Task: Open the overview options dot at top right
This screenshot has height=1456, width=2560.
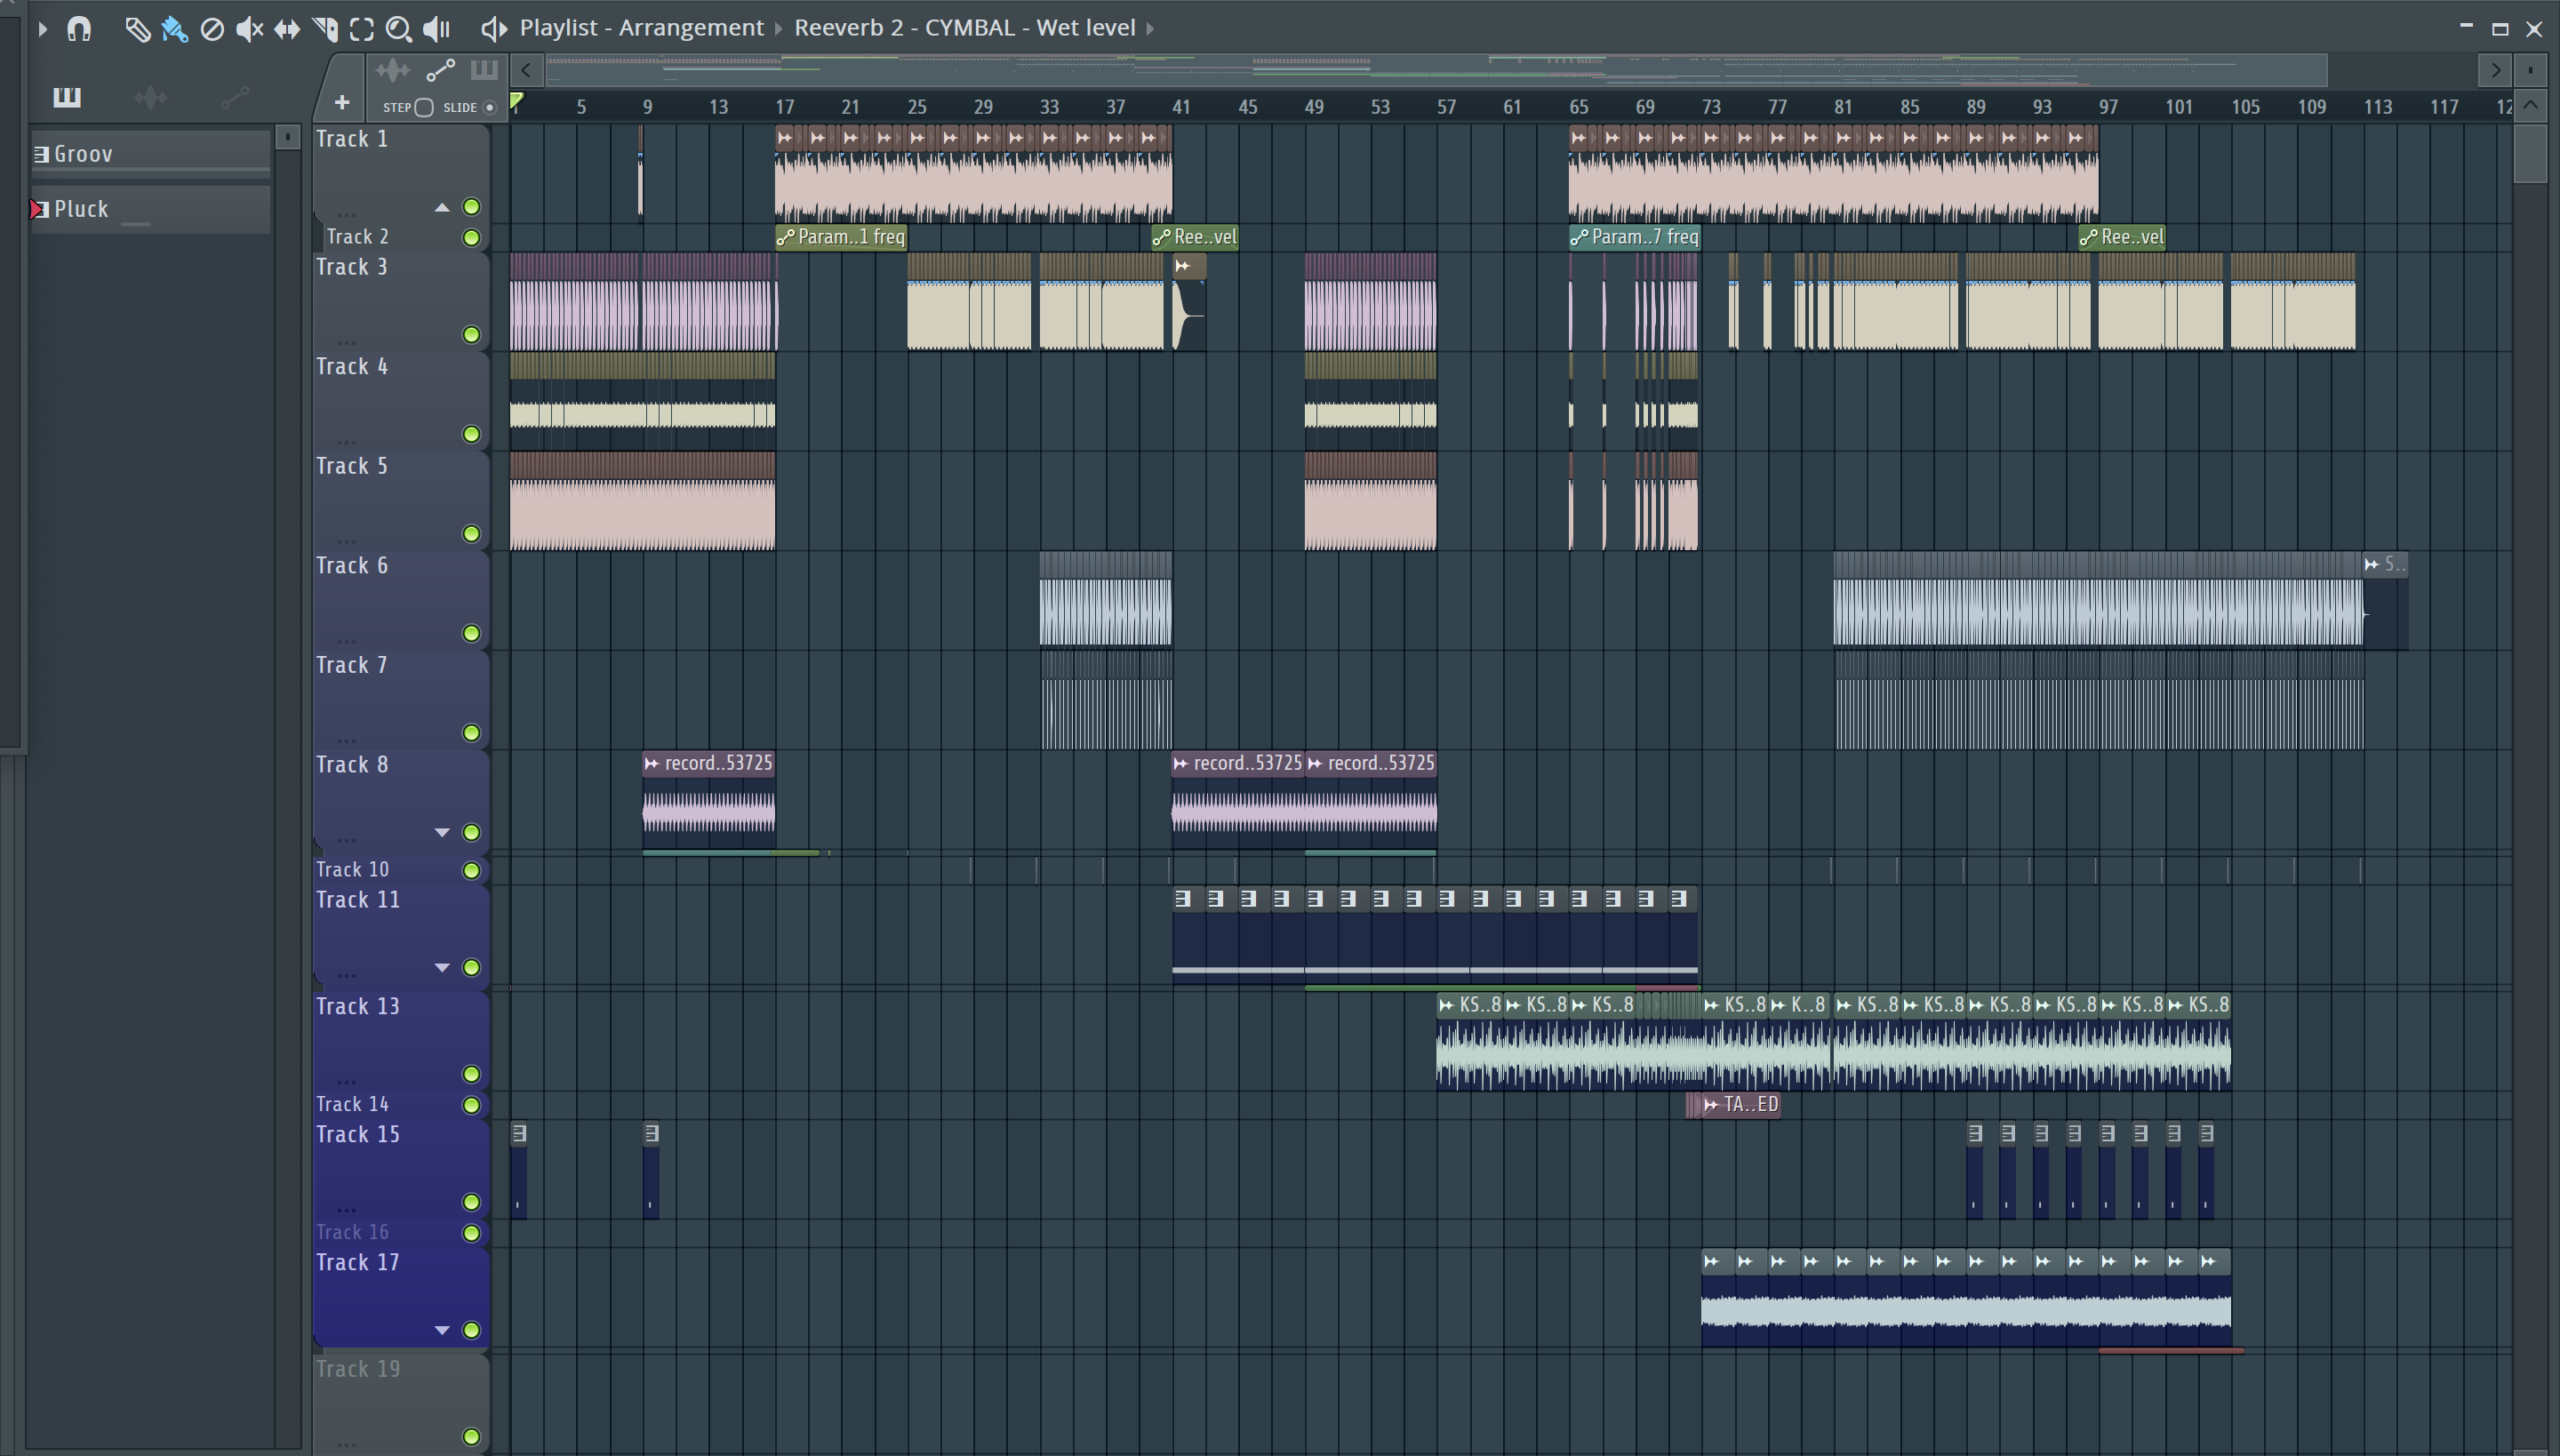Action: click(2530, 70)
